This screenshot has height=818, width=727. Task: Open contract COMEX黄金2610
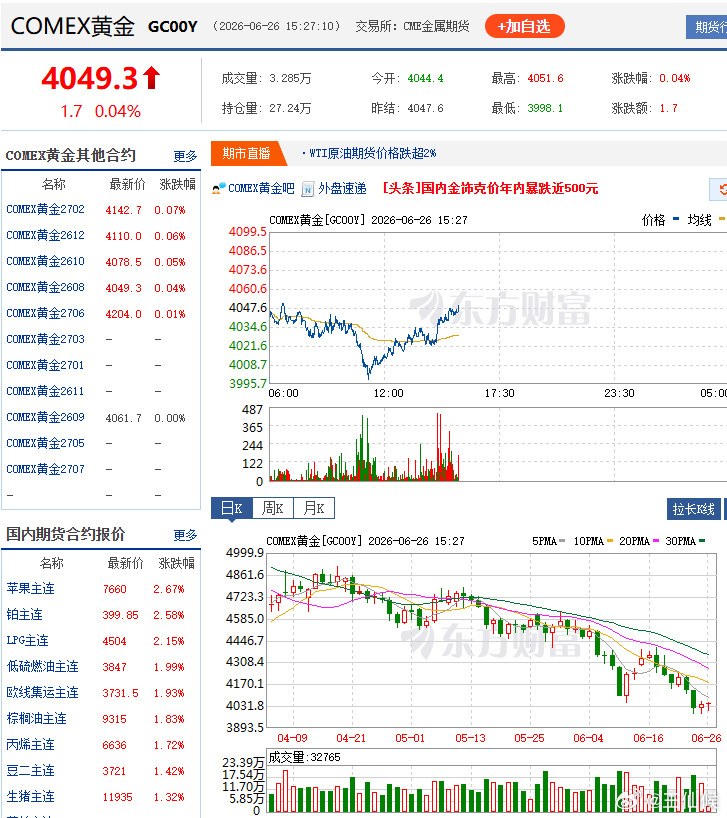click(x=45, y=261)
